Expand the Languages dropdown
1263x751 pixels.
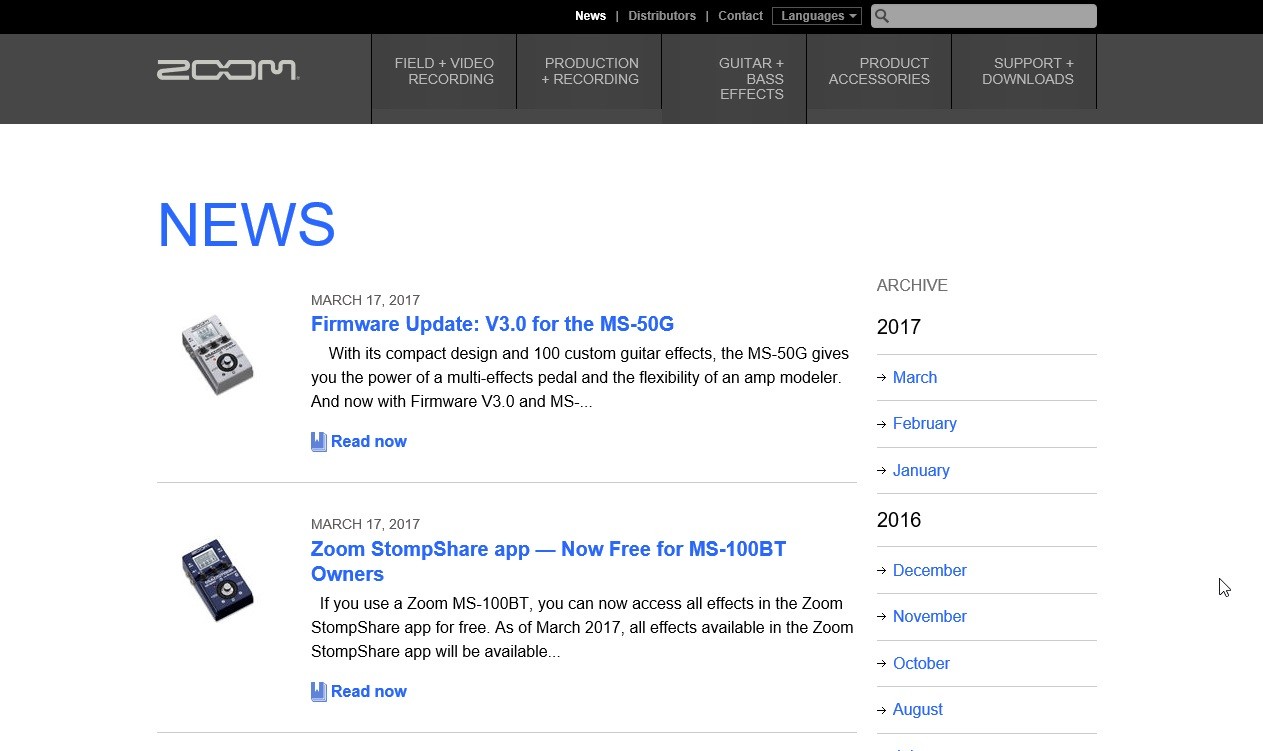tap(817, 16)
